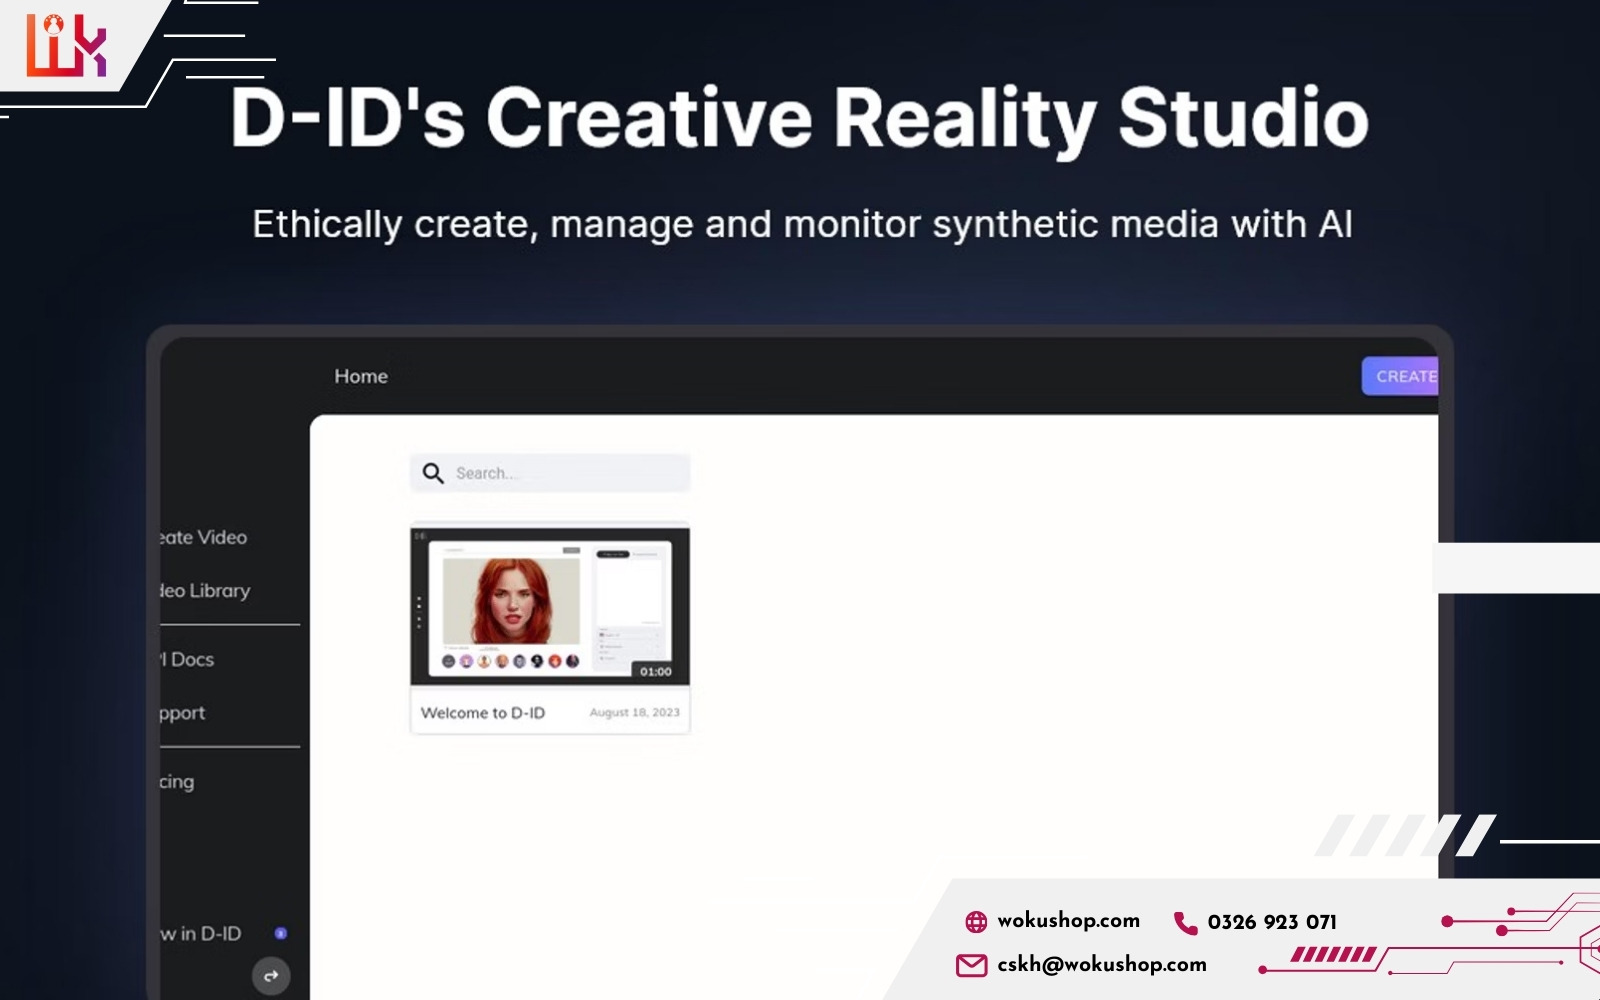Go to Video Library in sidebar
Image resolution: width=1600 pixels, height=1000 pixels.
point(205,591)
